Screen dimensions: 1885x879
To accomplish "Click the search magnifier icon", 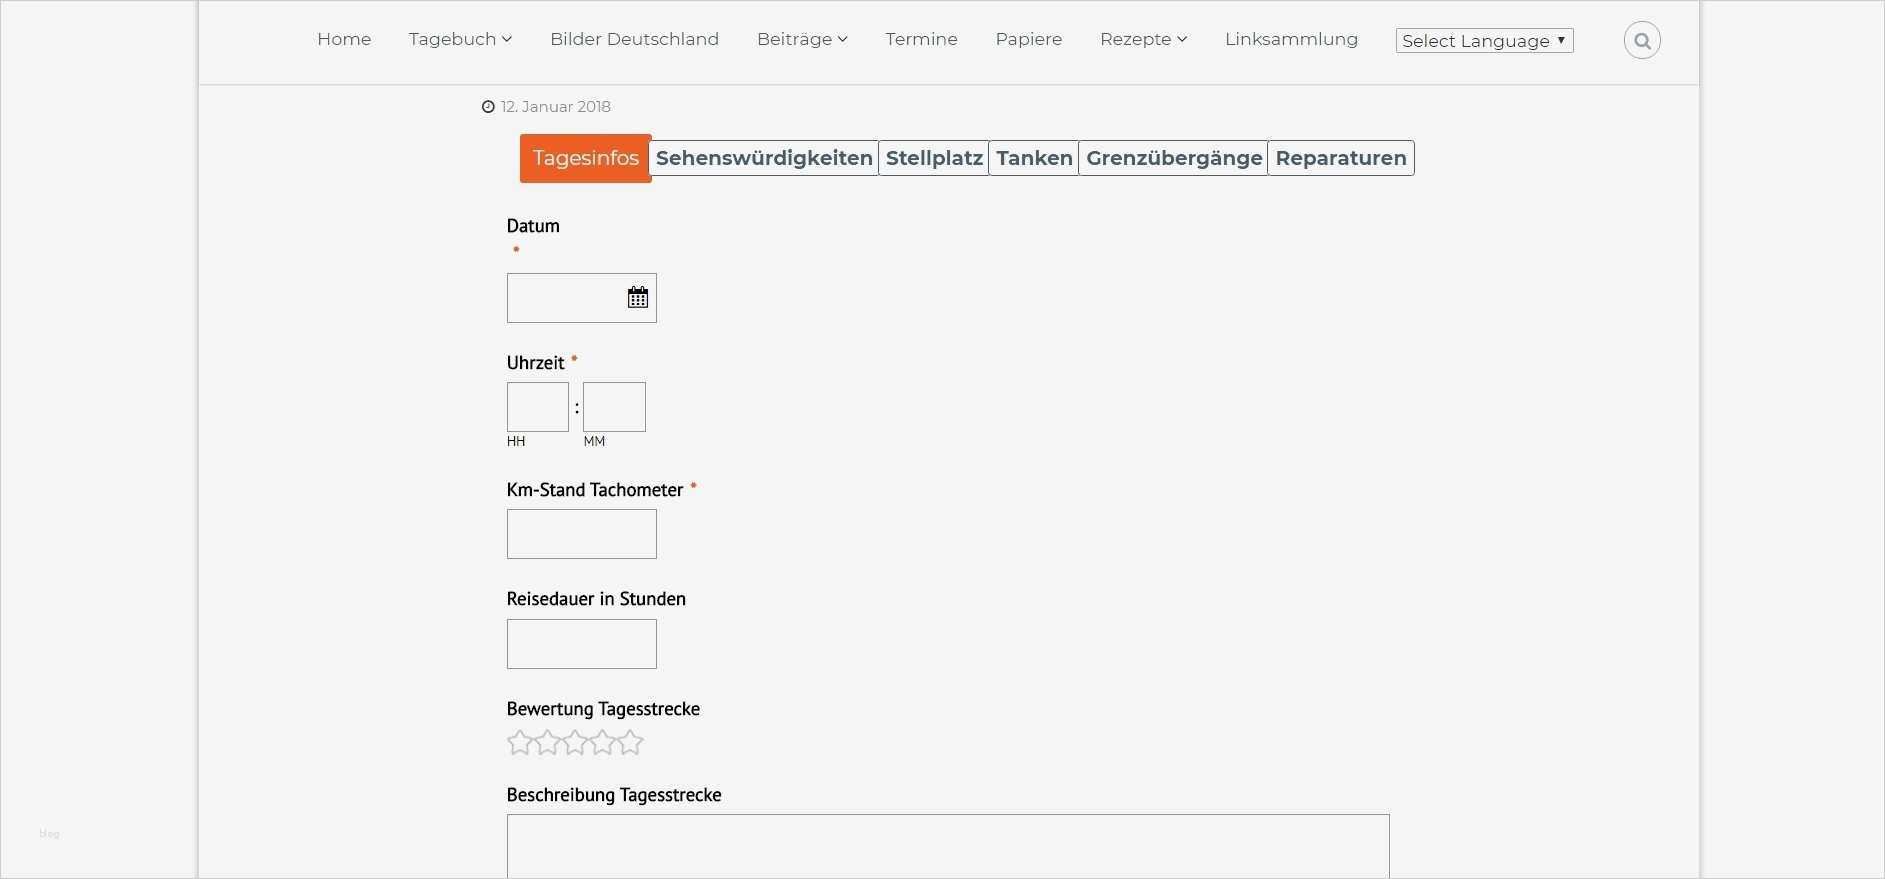I will (1642, 41).
